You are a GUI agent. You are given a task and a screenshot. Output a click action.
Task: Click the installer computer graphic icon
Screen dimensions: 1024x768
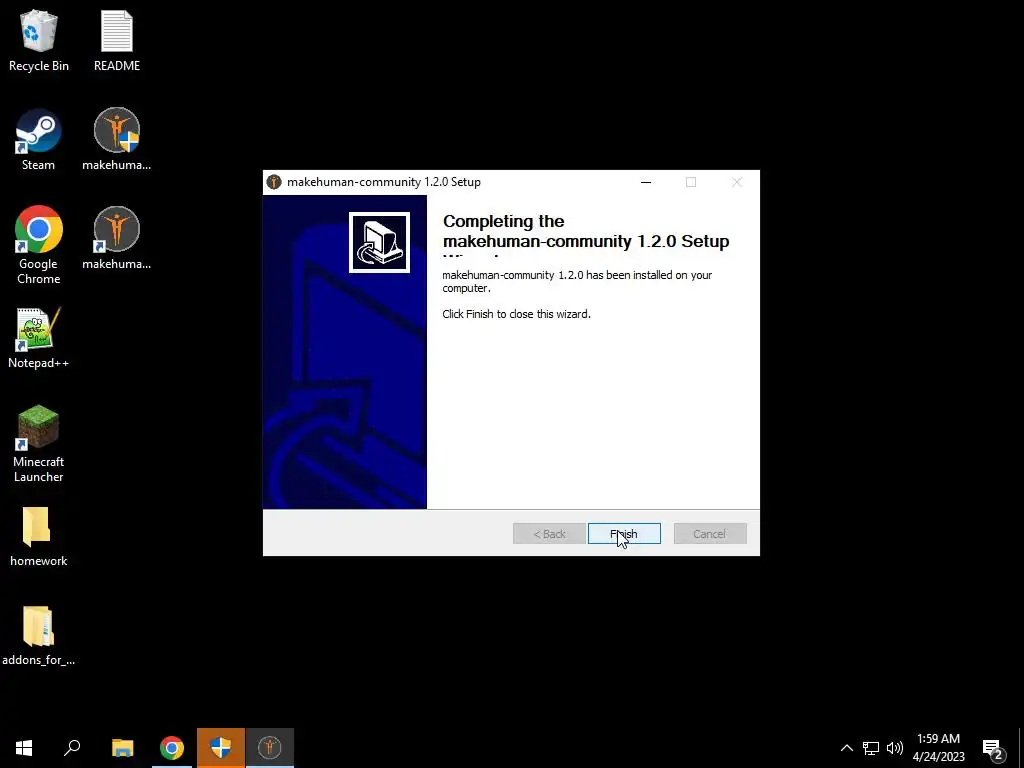[379, 242]
